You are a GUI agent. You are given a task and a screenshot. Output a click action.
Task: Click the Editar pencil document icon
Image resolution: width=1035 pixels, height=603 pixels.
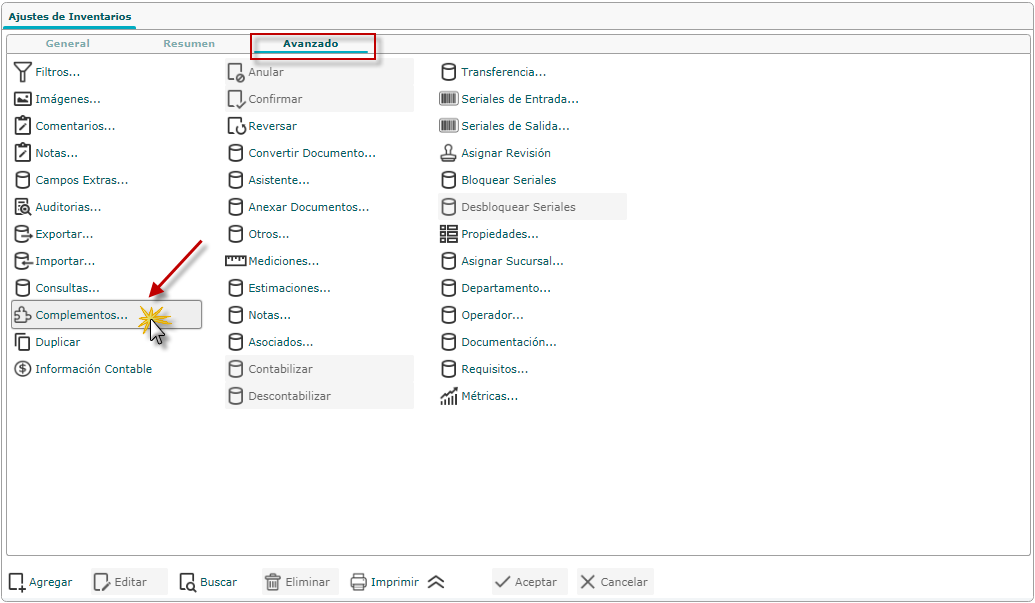(102, 582)
